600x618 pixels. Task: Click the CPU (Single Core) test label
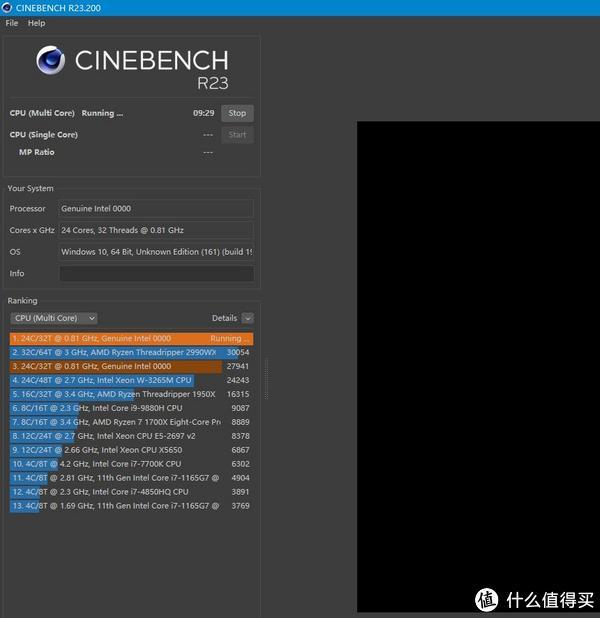[x=44, y=135]
